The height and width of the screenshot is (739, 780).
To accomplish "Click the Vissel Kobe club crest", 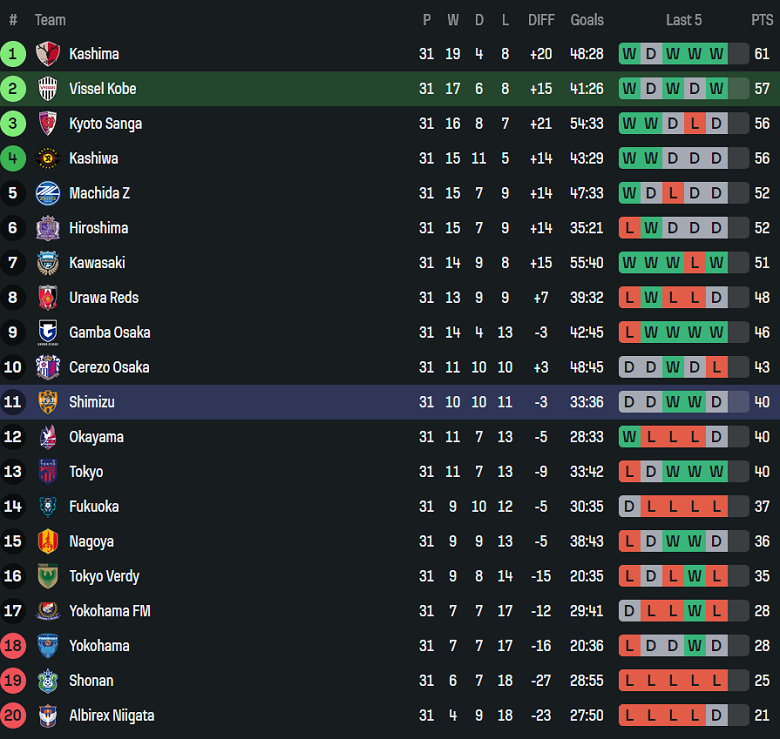I will (48, 89).
